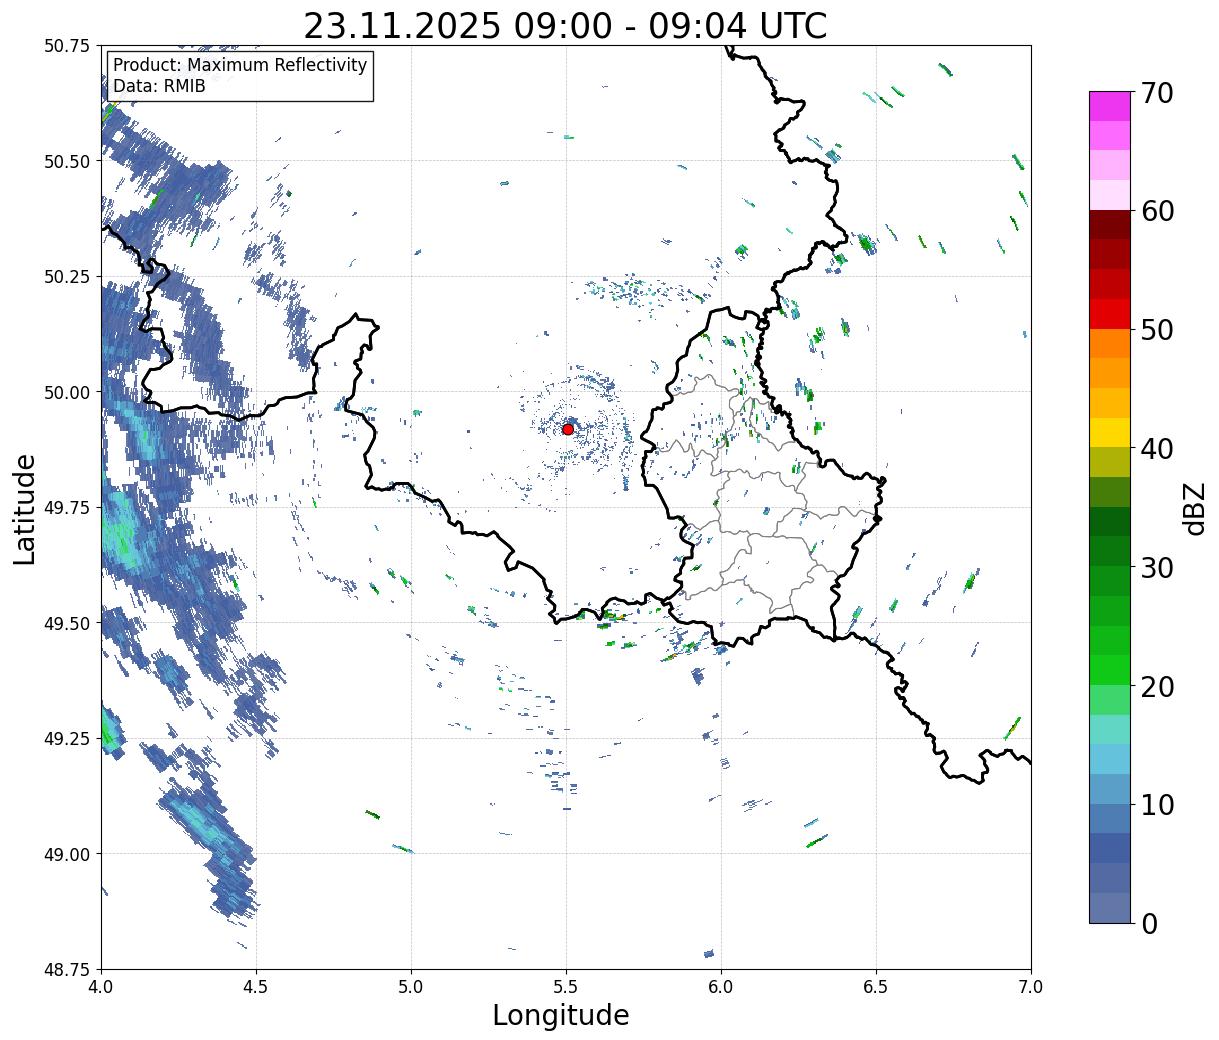The image size is (1219, 1040).
Task: Click the longitude tick label 4.0
Action: click(101, 986)
